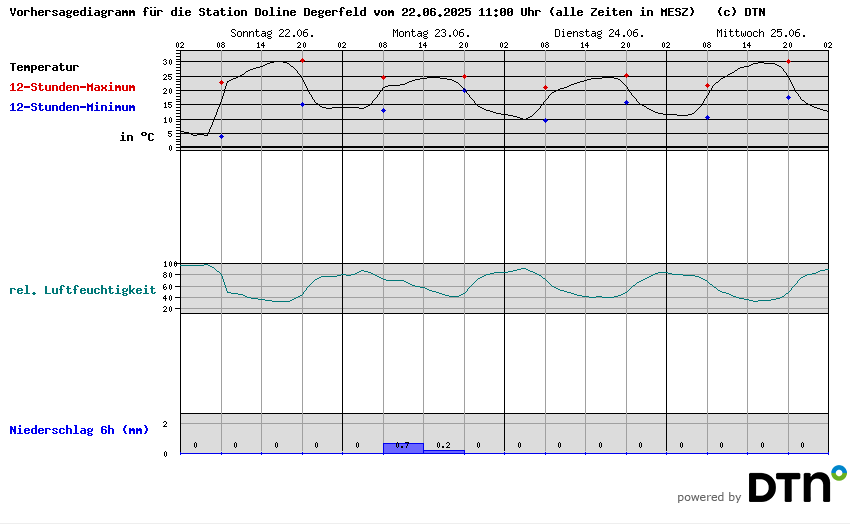This screenshot has width=850, height=524.
Task: Click the 0.7 mm precipitation bar
Action: (403, 448)
